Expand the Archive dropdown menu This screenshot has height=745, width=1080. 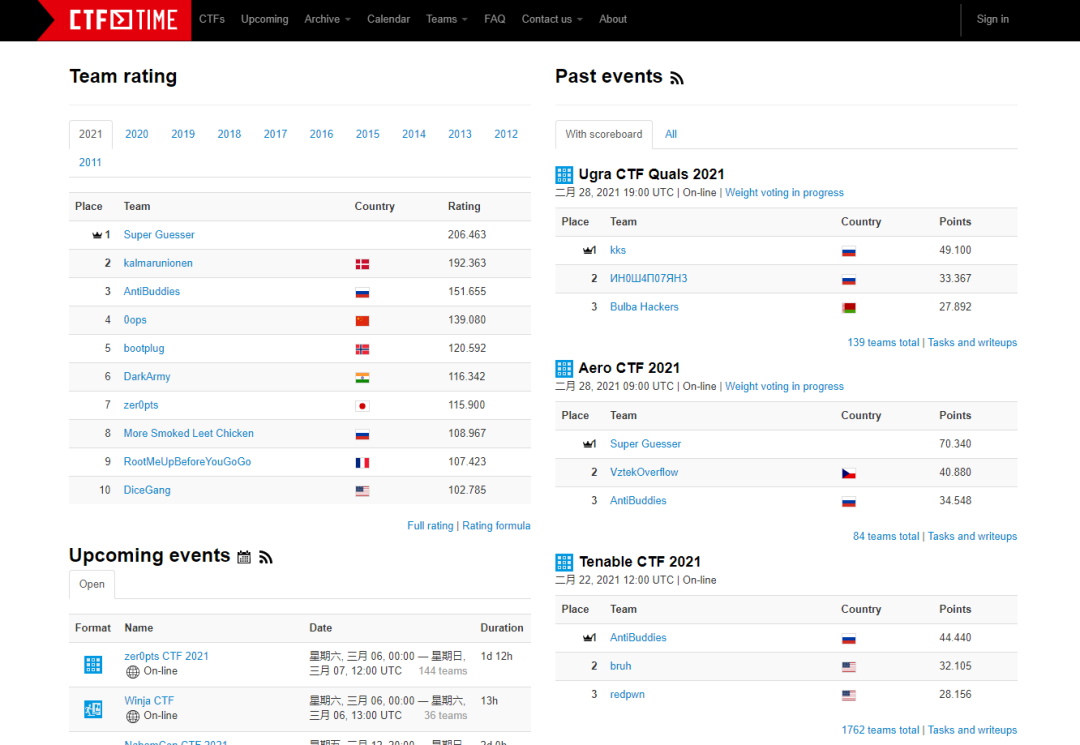(327, 19)
